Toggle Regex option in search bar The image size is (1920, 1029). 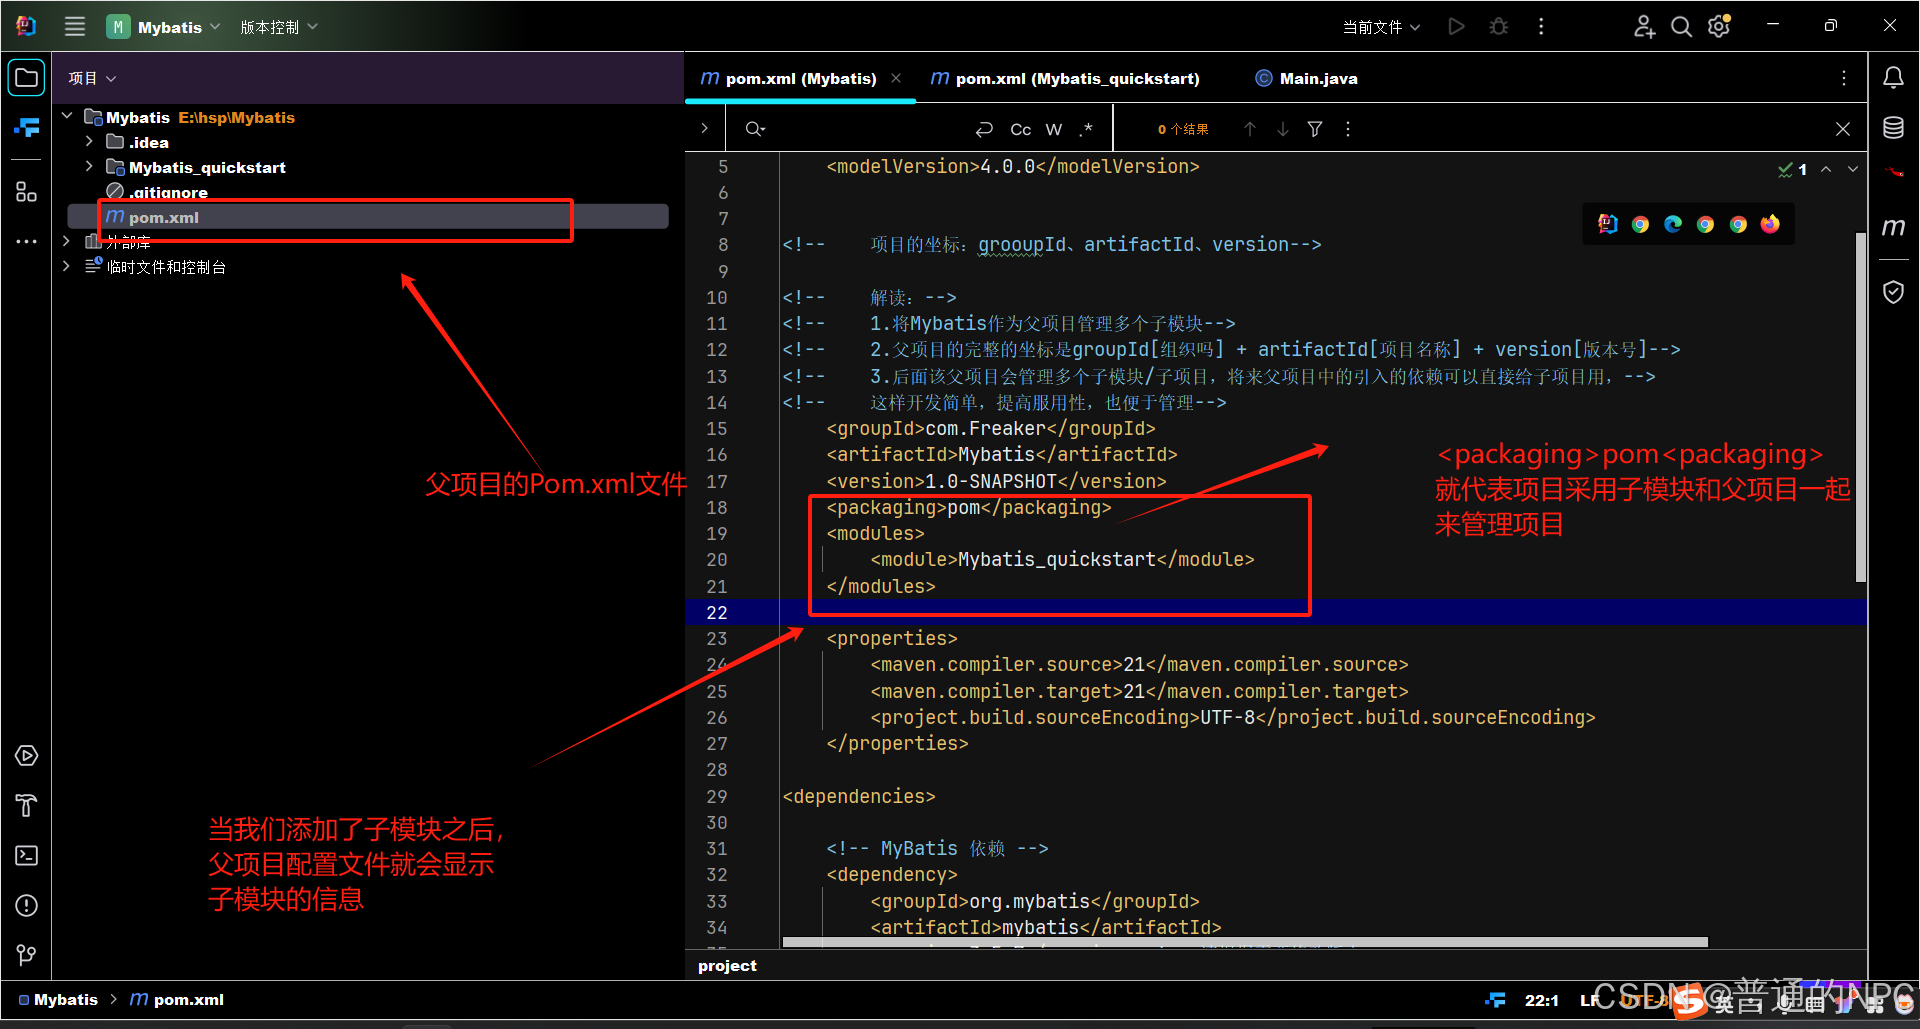click(x=1087, y=129)
